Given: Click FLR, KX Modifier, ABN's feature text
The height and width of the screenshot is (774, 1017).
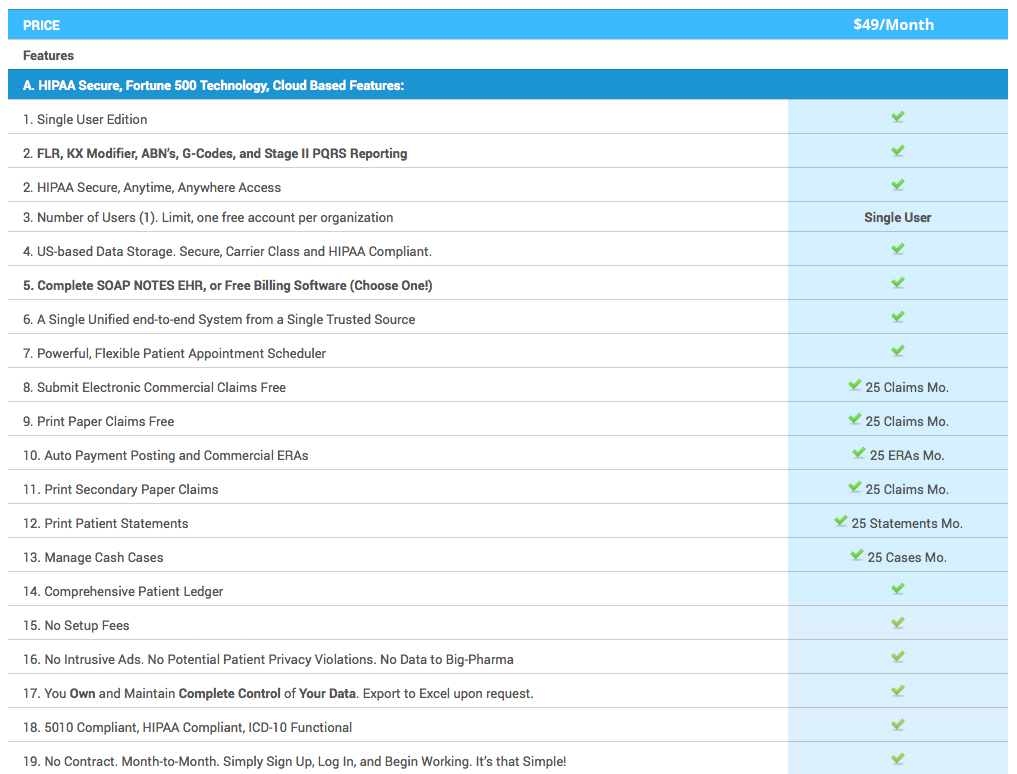Looking at the screenshot, I should coord(221,154).
